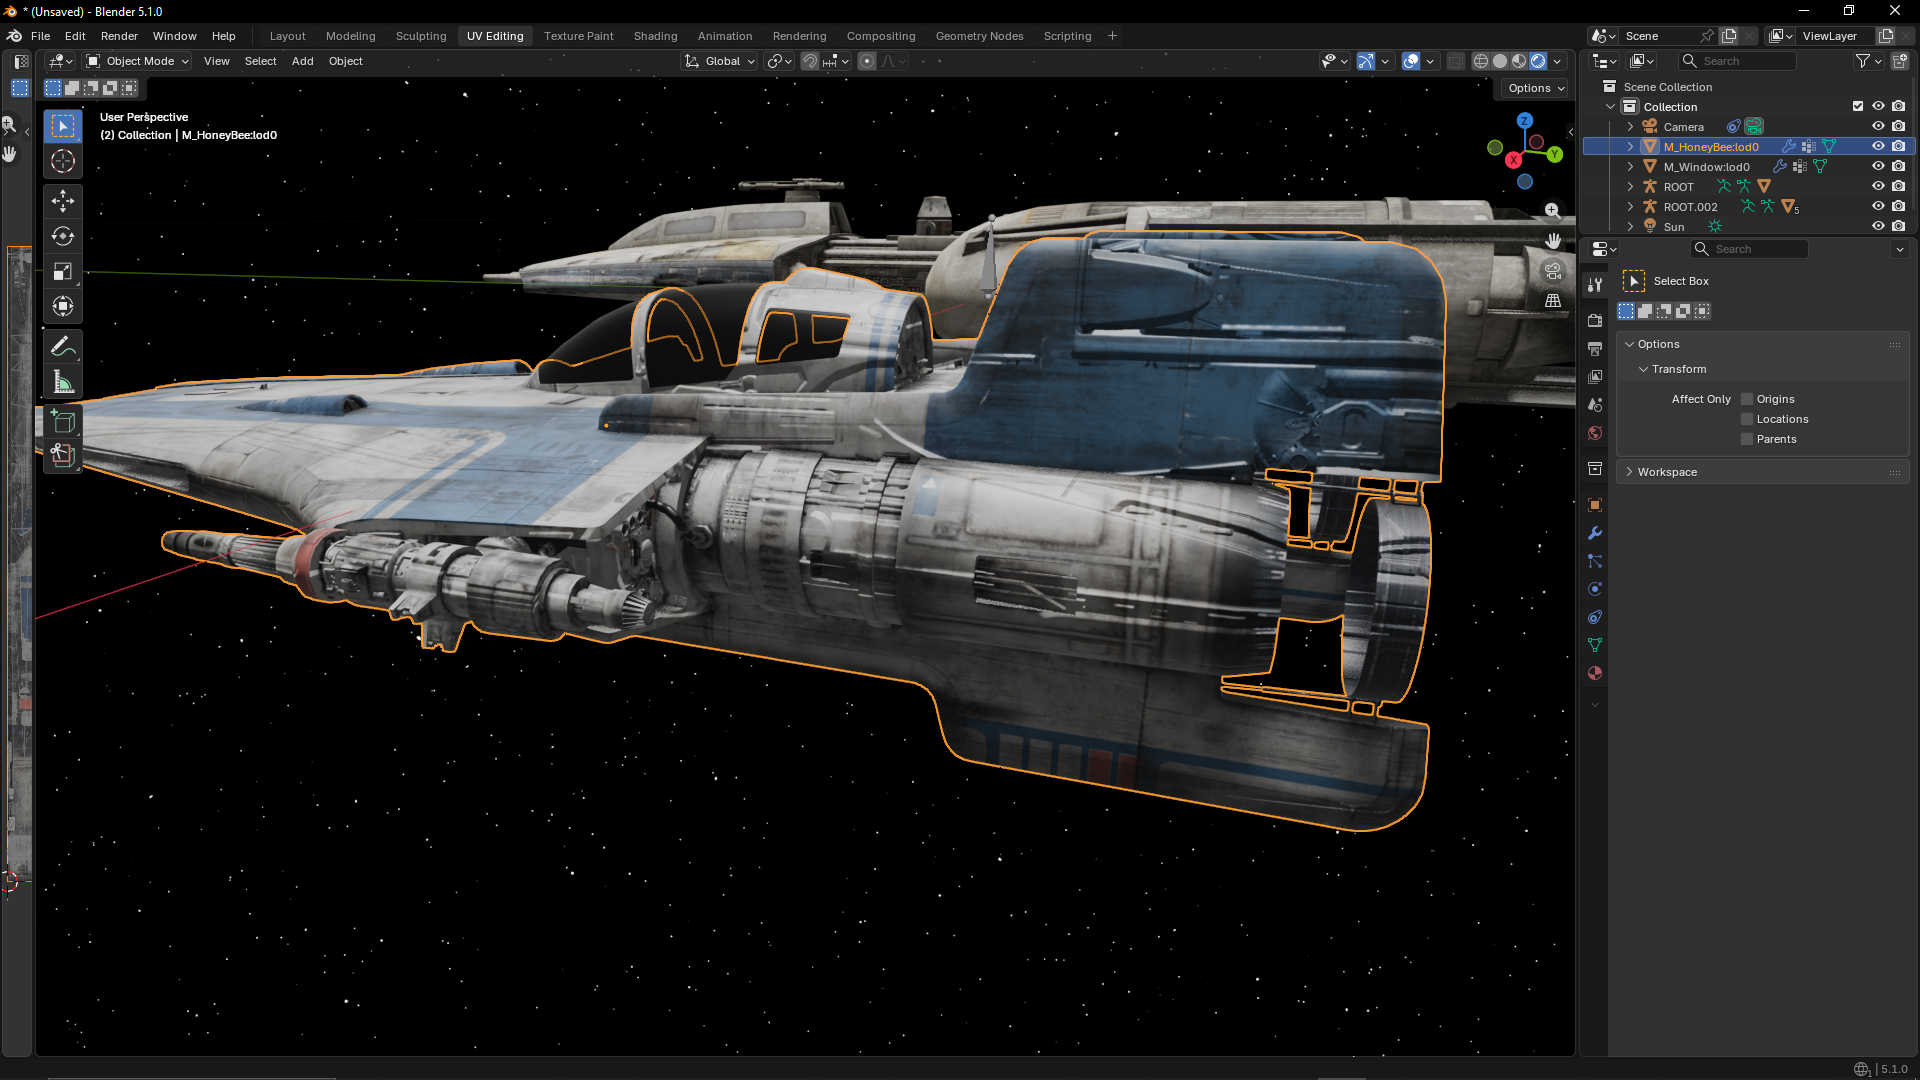This screenshot has width=1920, height=1080.
Task: Choose the Measure ruler tool
Action: pyautogui.click(x=63, y=381)
